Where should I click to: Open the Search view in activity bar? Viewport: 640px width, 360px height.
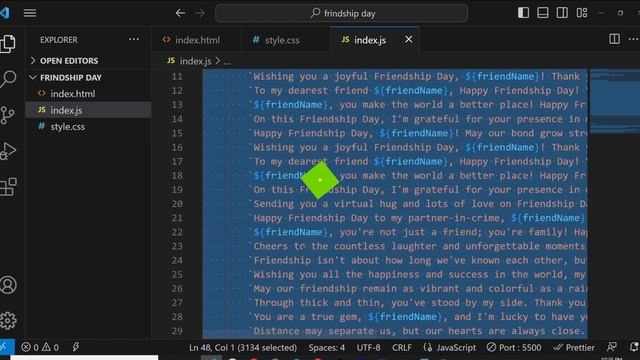8,79
